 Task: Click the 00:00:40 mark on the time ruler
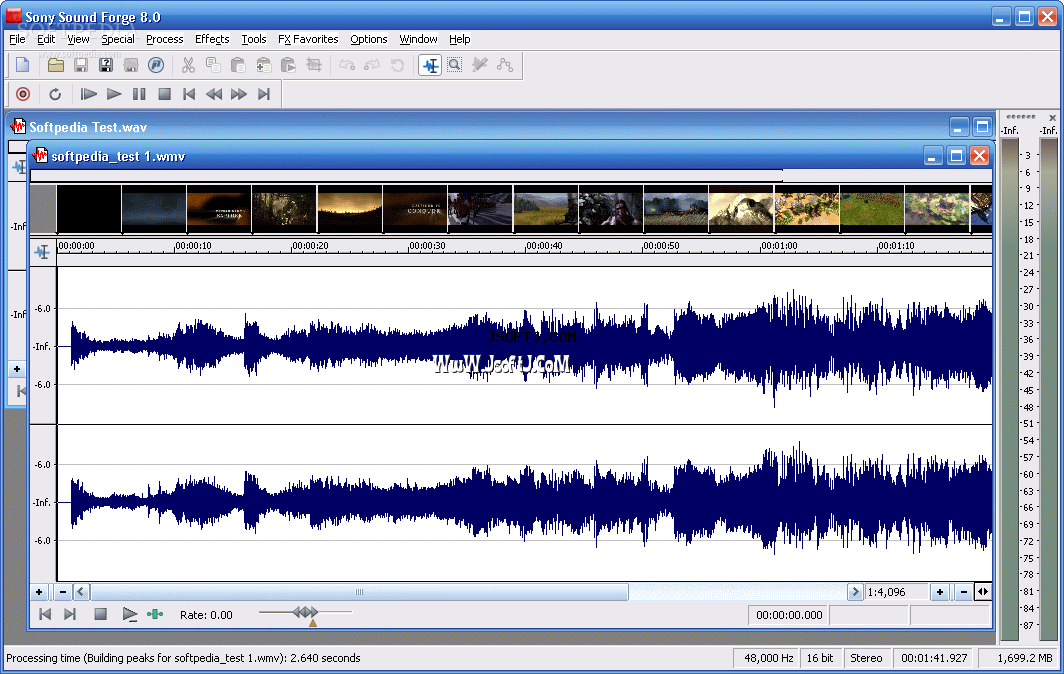point(544,246)
